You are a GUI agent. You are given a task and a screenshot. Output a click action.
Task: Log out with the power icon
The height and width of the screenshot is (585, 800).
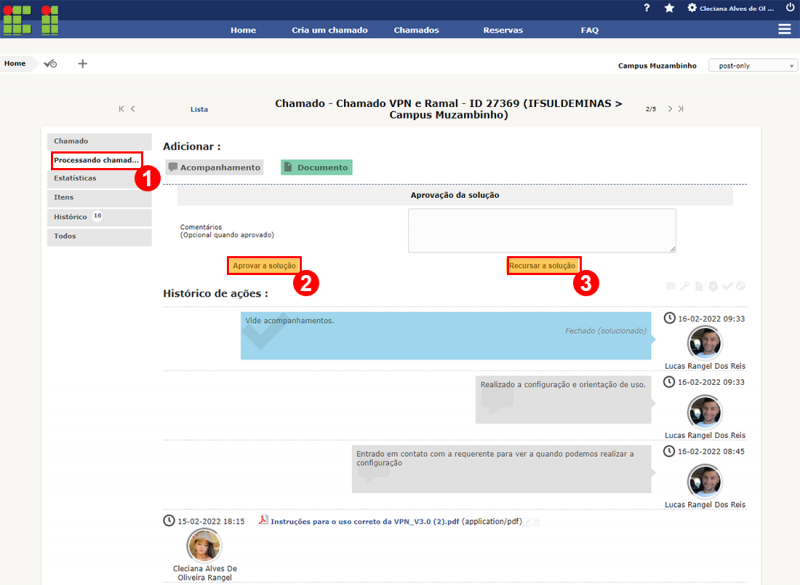click(790, 8)
